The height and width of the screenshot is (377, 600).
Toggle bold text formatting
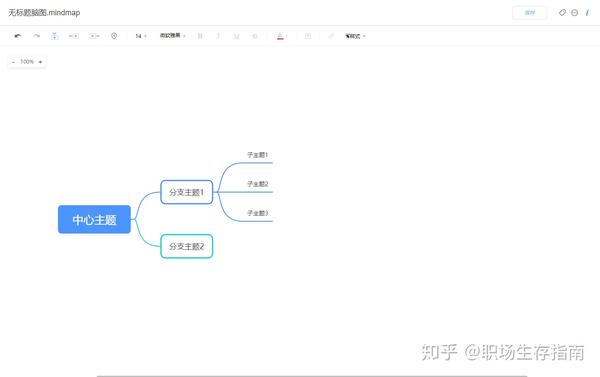click(200, 36)
